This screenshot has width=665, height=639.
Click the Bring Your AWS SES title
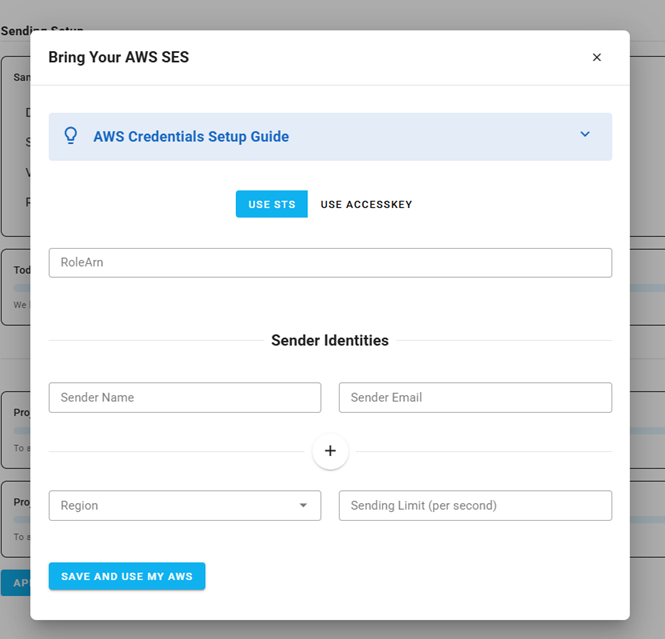click(x=118, y=57)
